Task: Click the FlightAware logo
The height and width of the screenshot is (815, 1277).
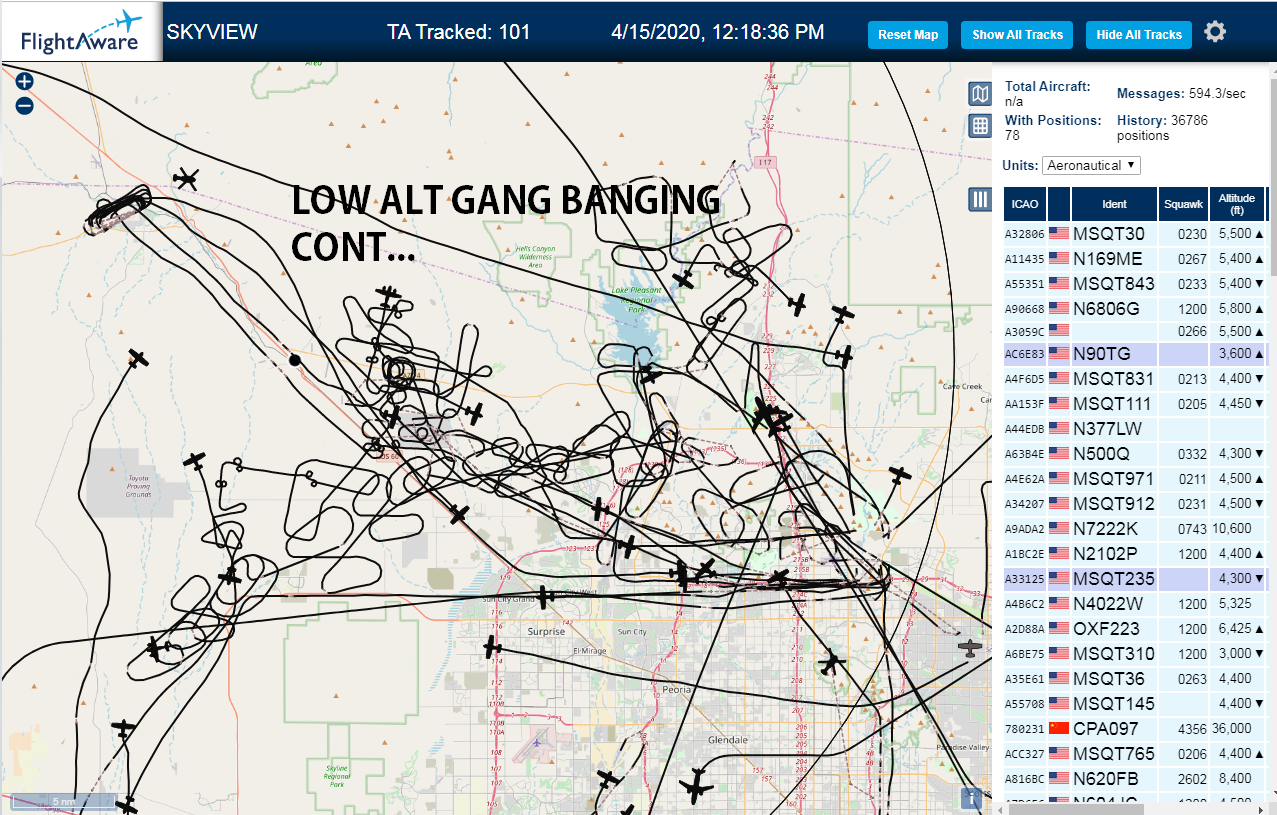Action: tap(81, 32)
